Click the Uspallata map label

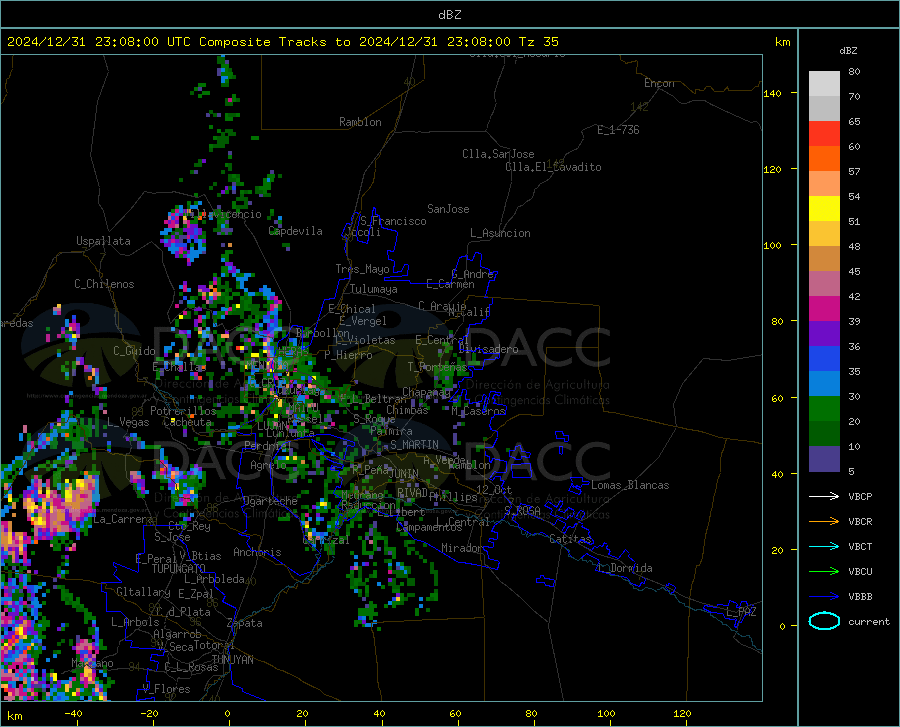pyautogui.click(x=103, y=241)
